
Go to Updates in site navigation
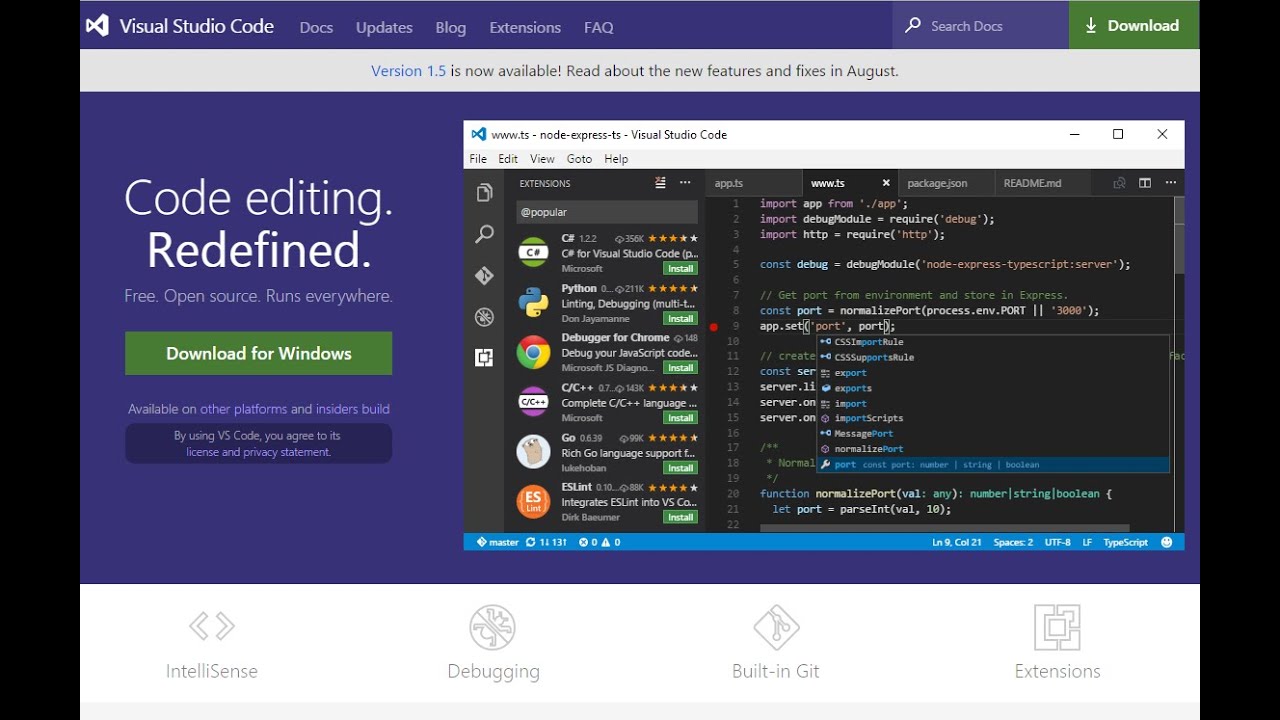[384, 27]
